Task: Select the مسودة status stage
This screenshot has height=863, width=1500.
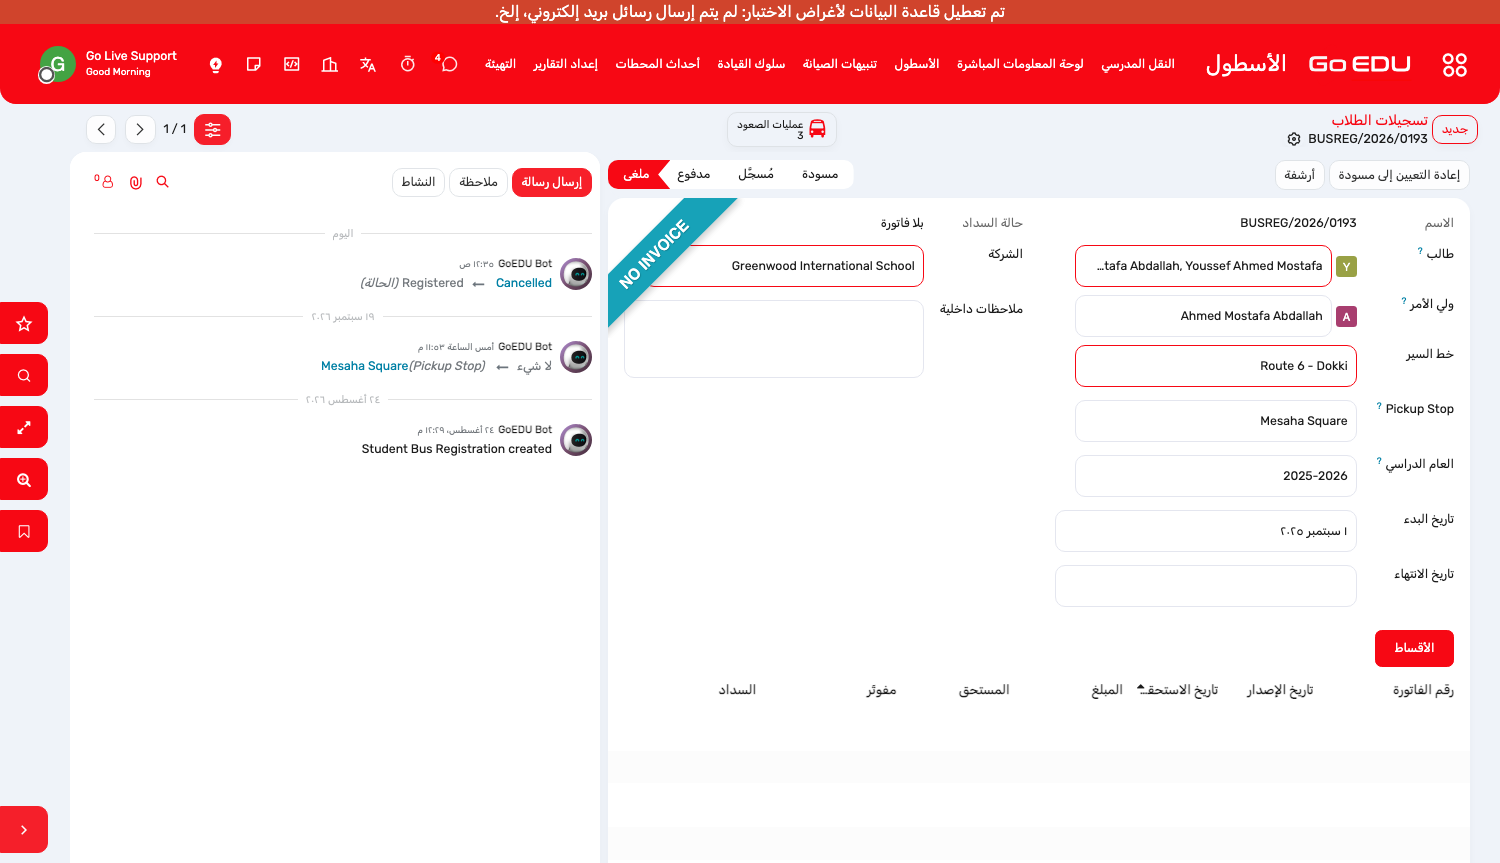Action: pyautogui.click(x=820, y=174)
